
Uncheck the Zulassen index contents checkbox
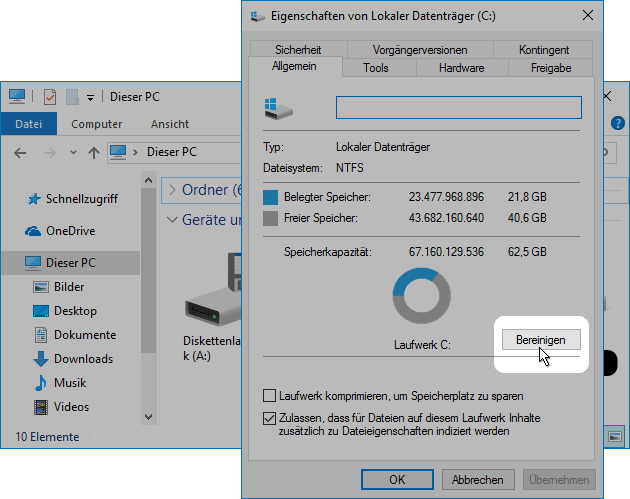(269, 418)
